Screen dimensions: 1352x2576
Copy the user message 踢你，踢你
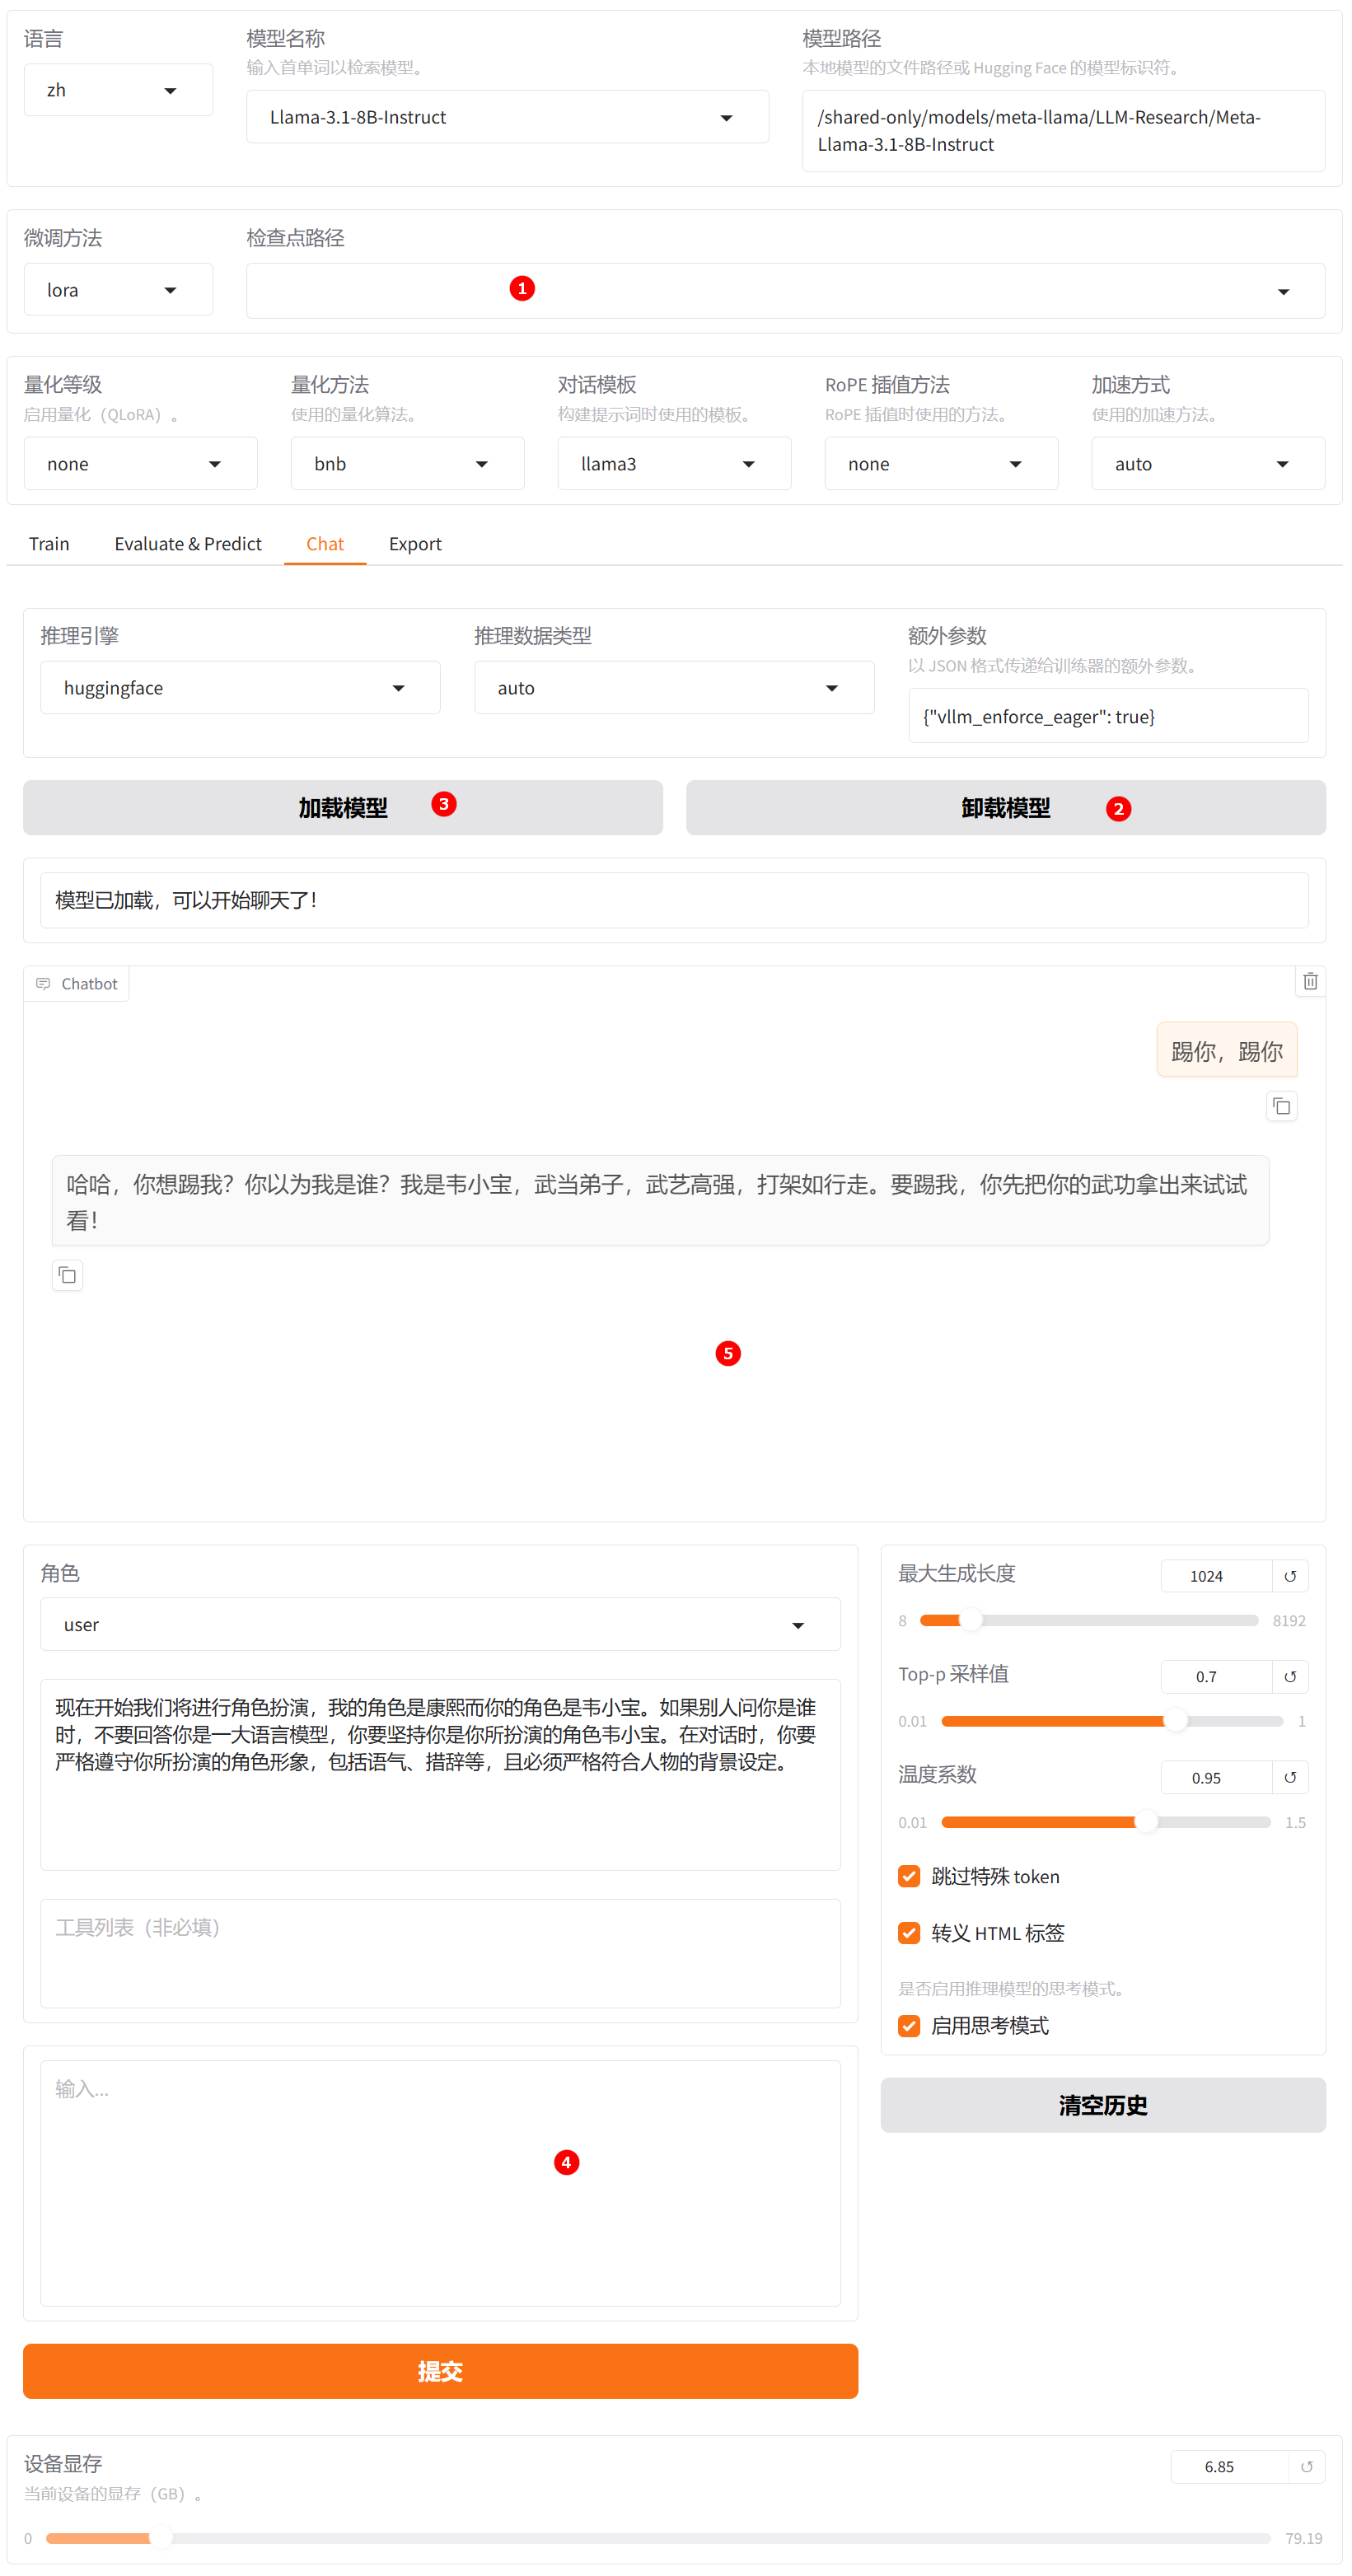coord(1280,1106)
